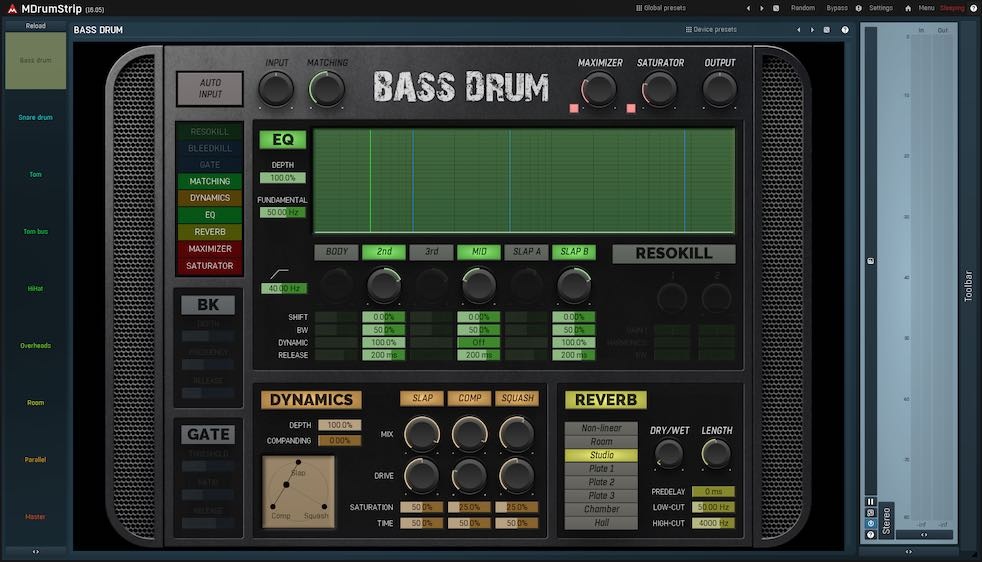
Task: Expand the device list width arrows
Action: coord(36,552)
